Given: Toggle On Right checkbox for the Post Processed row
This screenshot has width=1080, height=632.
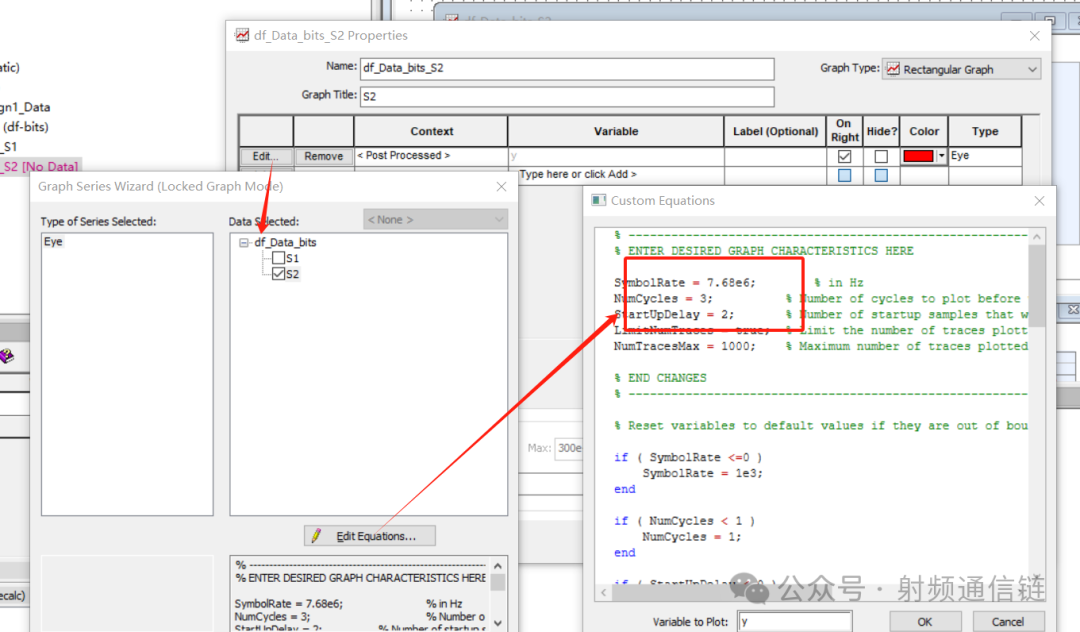Looking at the screenshot, I should pos(844,156).
